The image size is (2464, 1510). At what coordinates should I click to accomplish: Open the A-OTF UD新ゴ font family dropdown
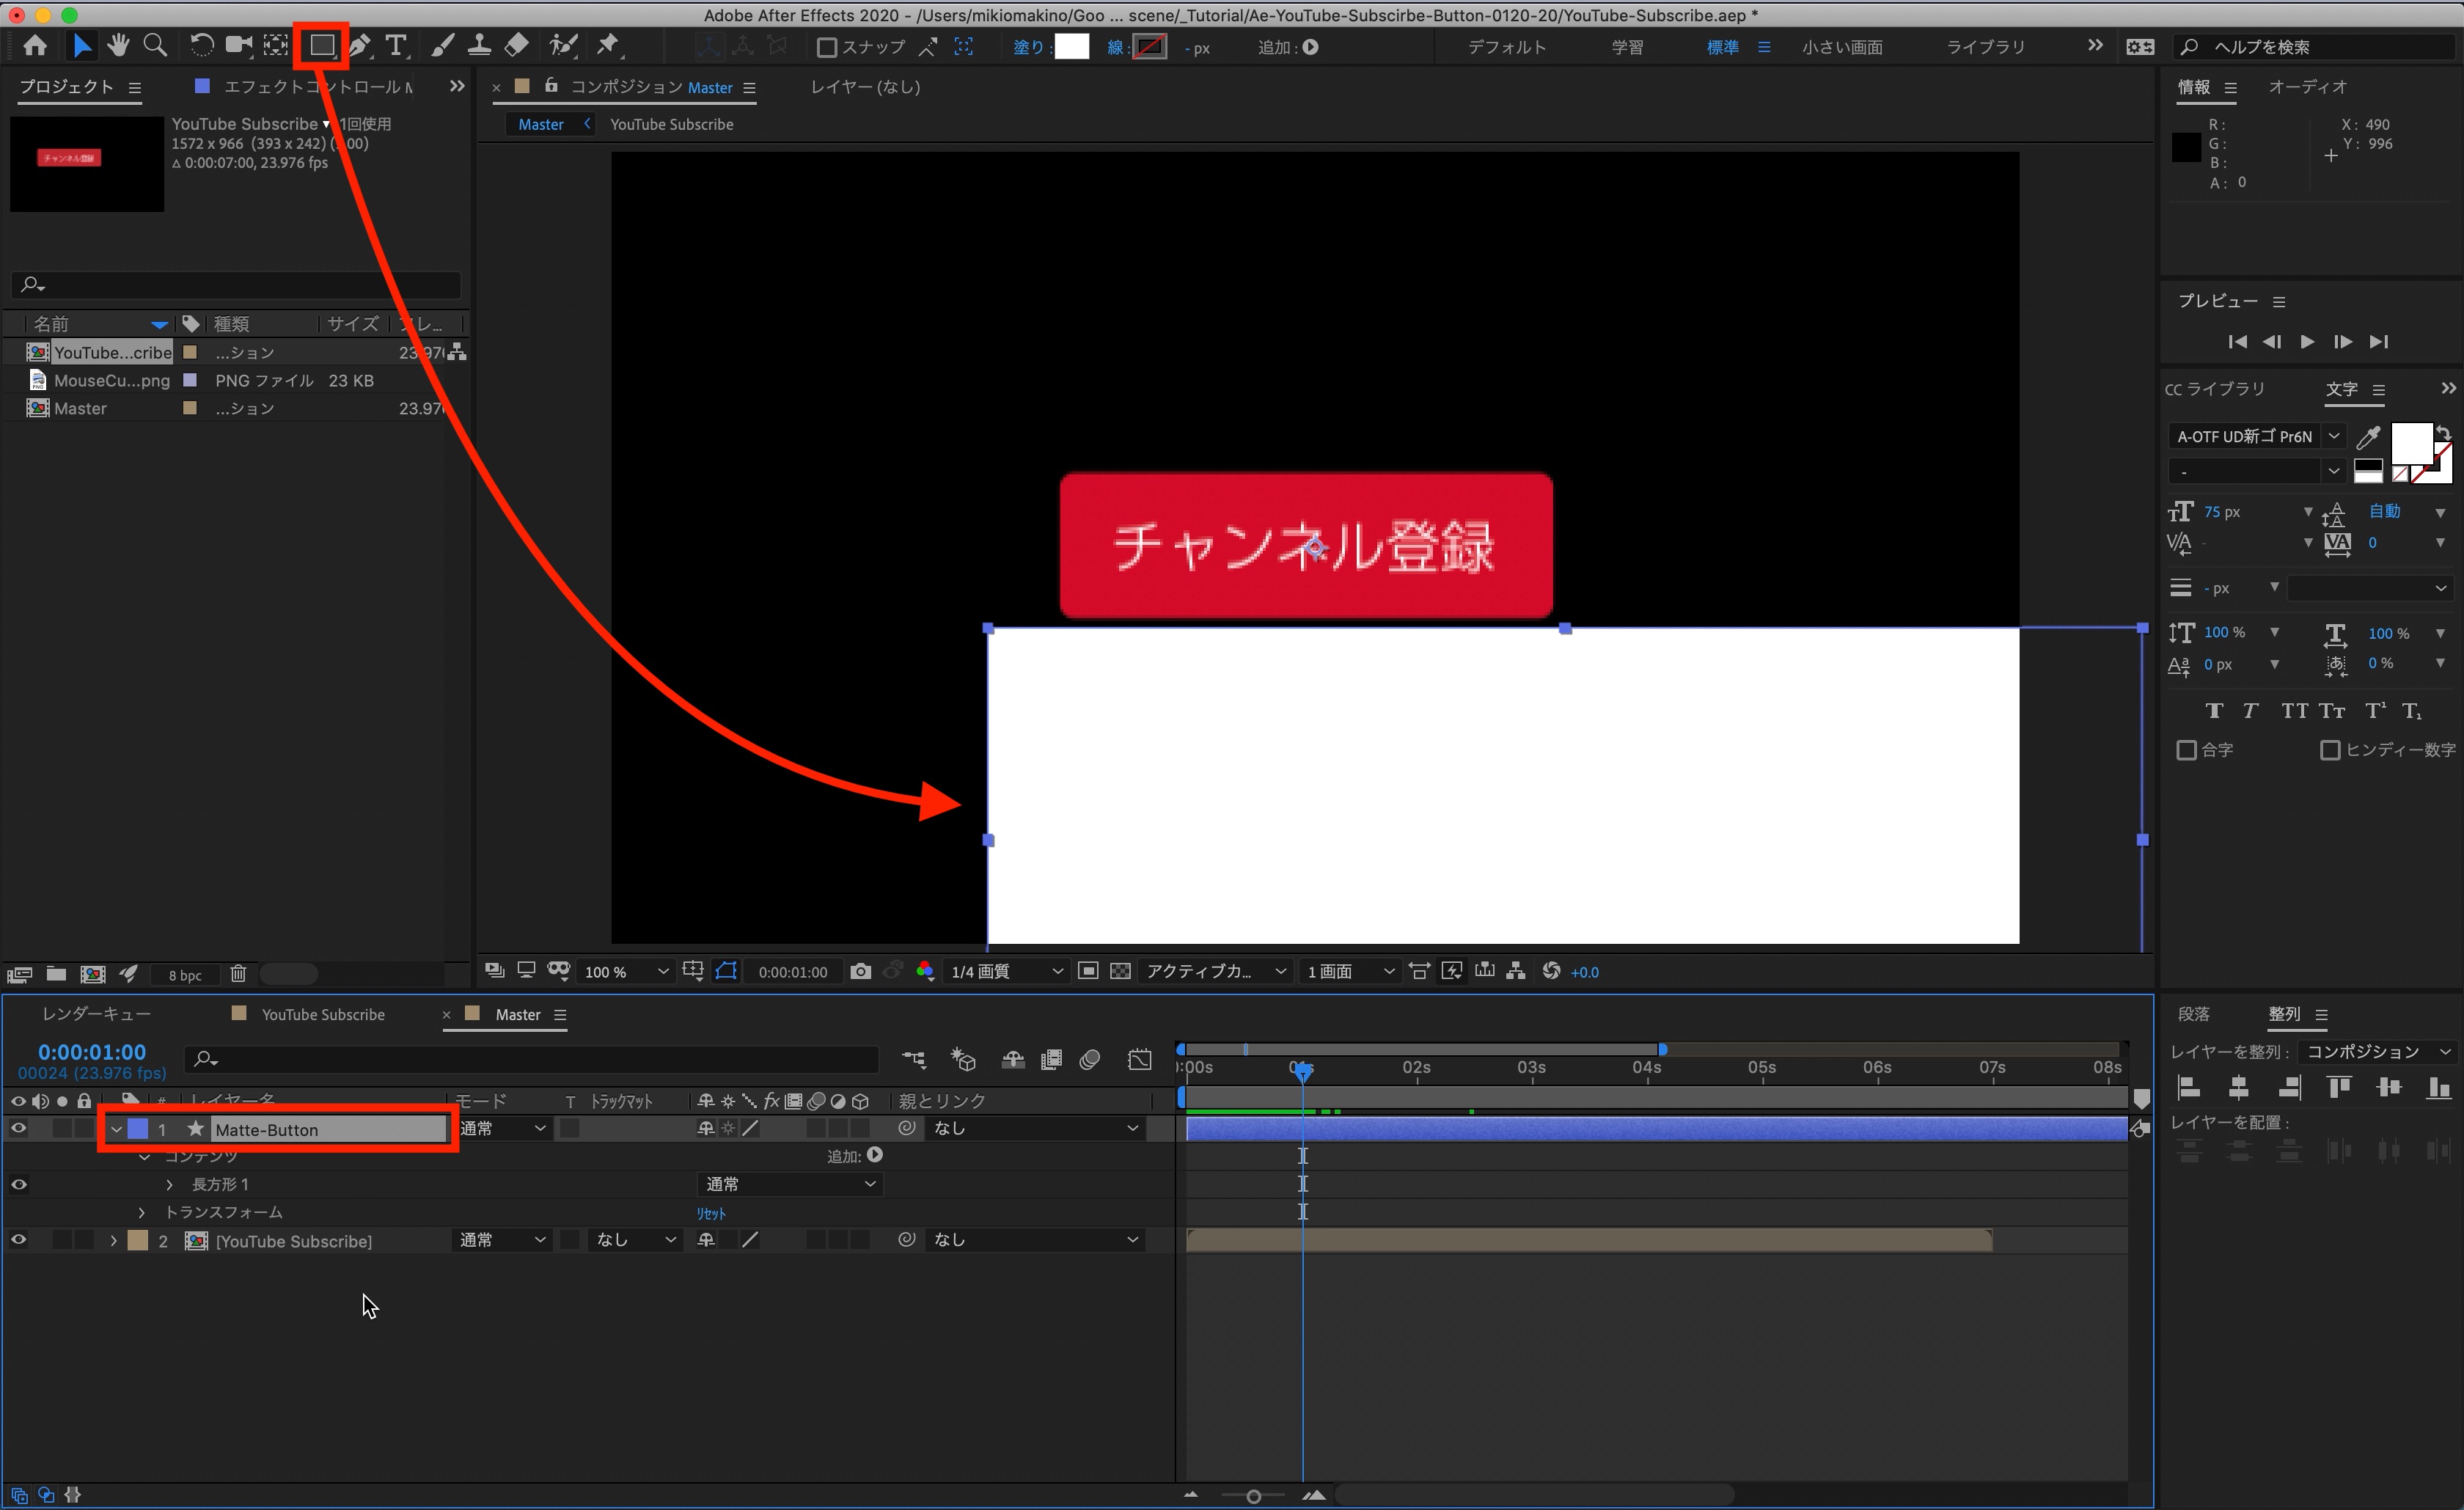click(2333, 436)
